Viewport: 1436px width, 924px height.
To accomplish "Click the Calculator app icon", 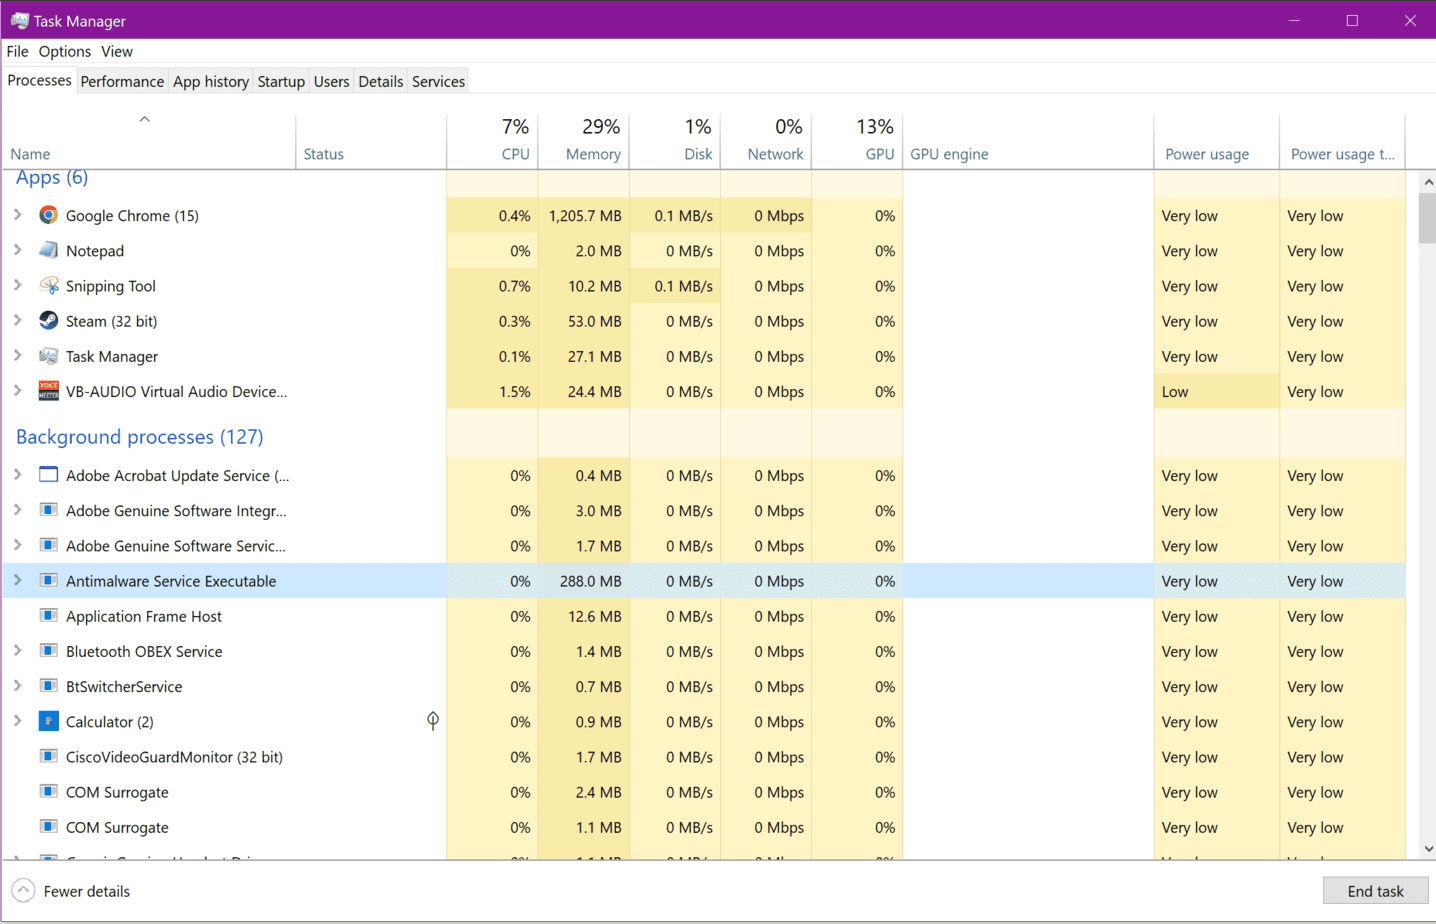I will [x=48, y=721].
